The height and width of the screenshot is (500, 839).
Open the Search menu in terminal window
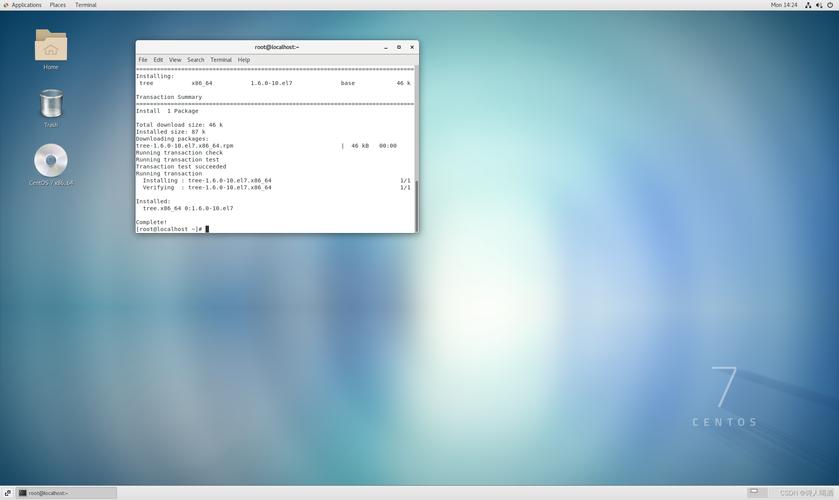pyautogui.click(x=195, y=60)
